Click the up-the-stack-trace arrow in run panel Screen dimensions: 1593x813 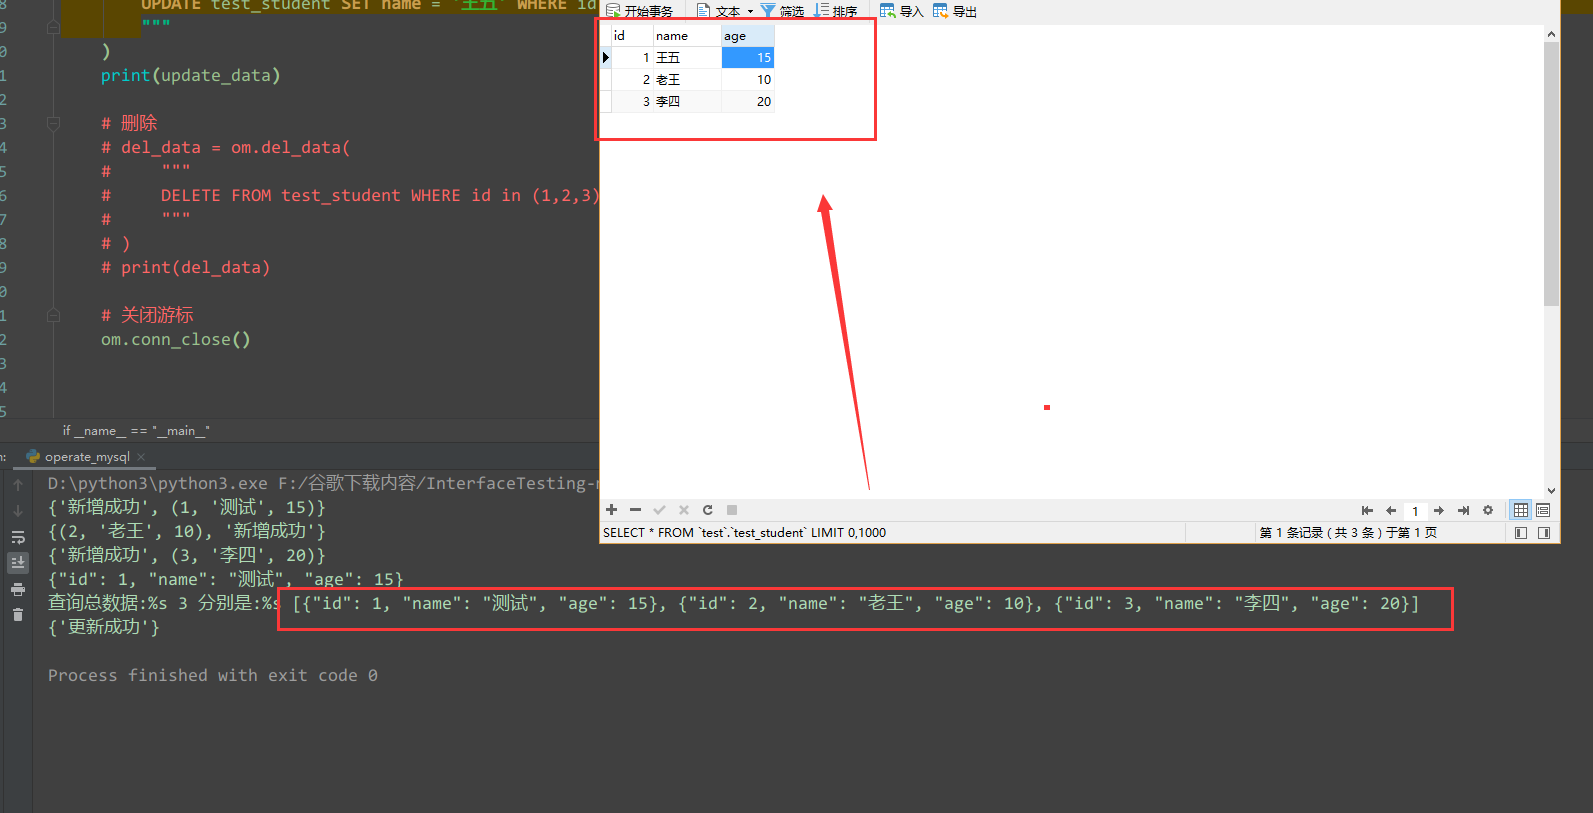coord(18,485)
